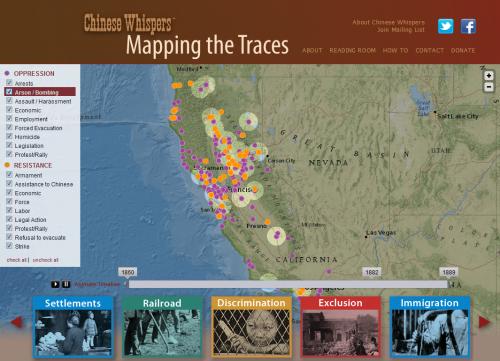The height and width of the screenshot is (361, 500).
Task: Click the Carson City map label
Action: (x=281, y=161)
